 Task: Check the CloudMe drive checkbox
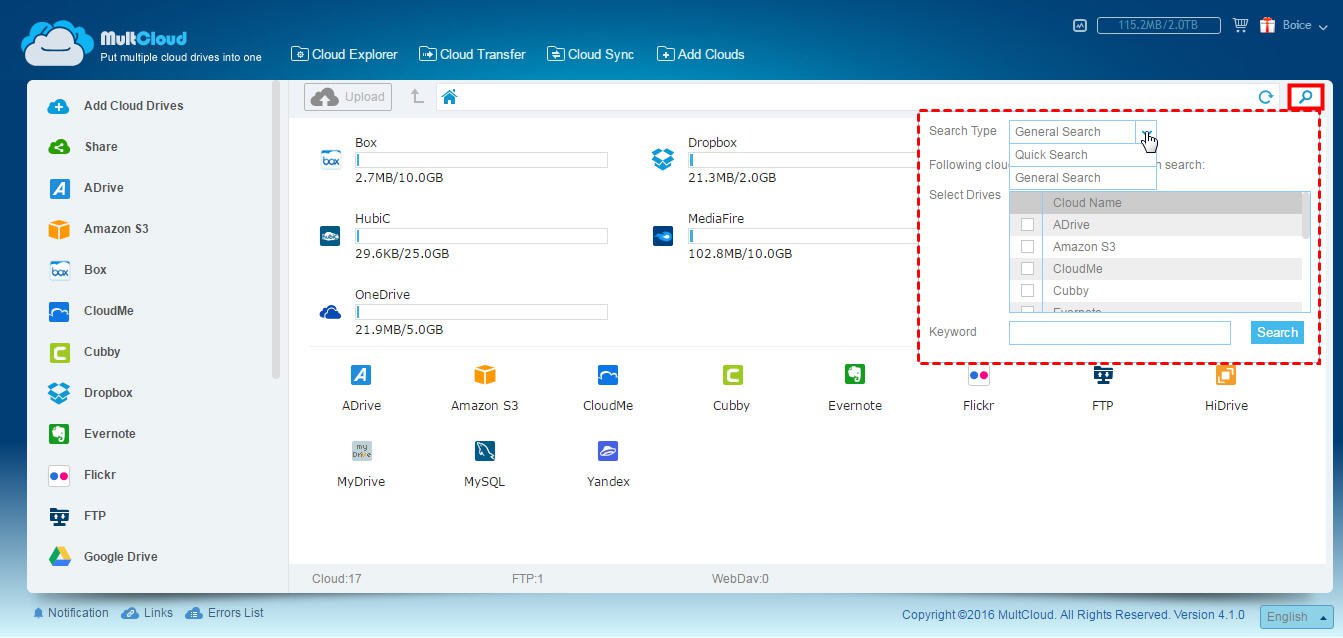tap(1027, 269)
